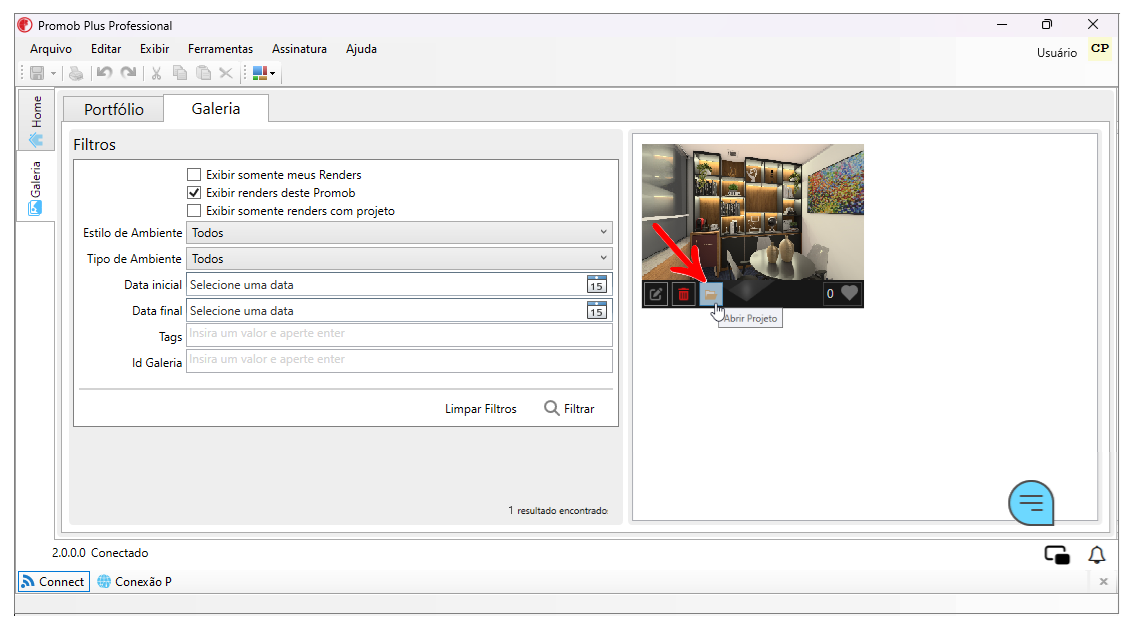Click the Filtrar button
The height and width of the screenshot is (631, 1135).
click(x=570, y=409)
